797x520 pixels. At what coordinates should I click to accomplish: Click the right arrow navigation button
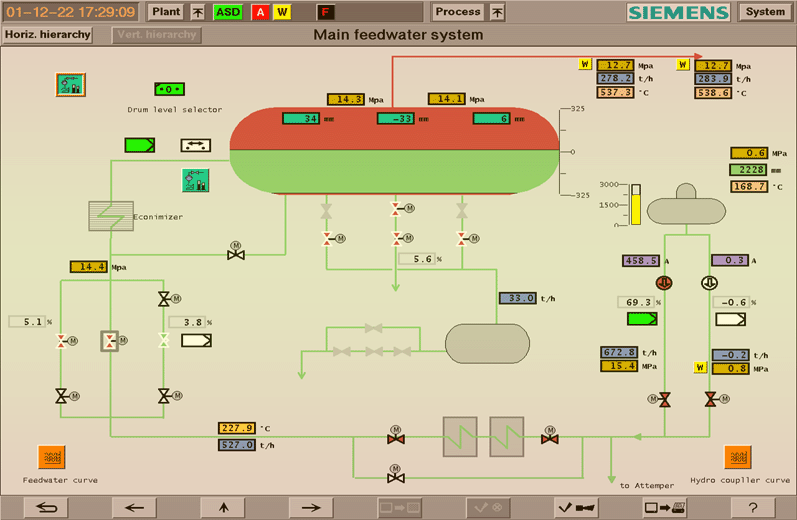[311, 507]
